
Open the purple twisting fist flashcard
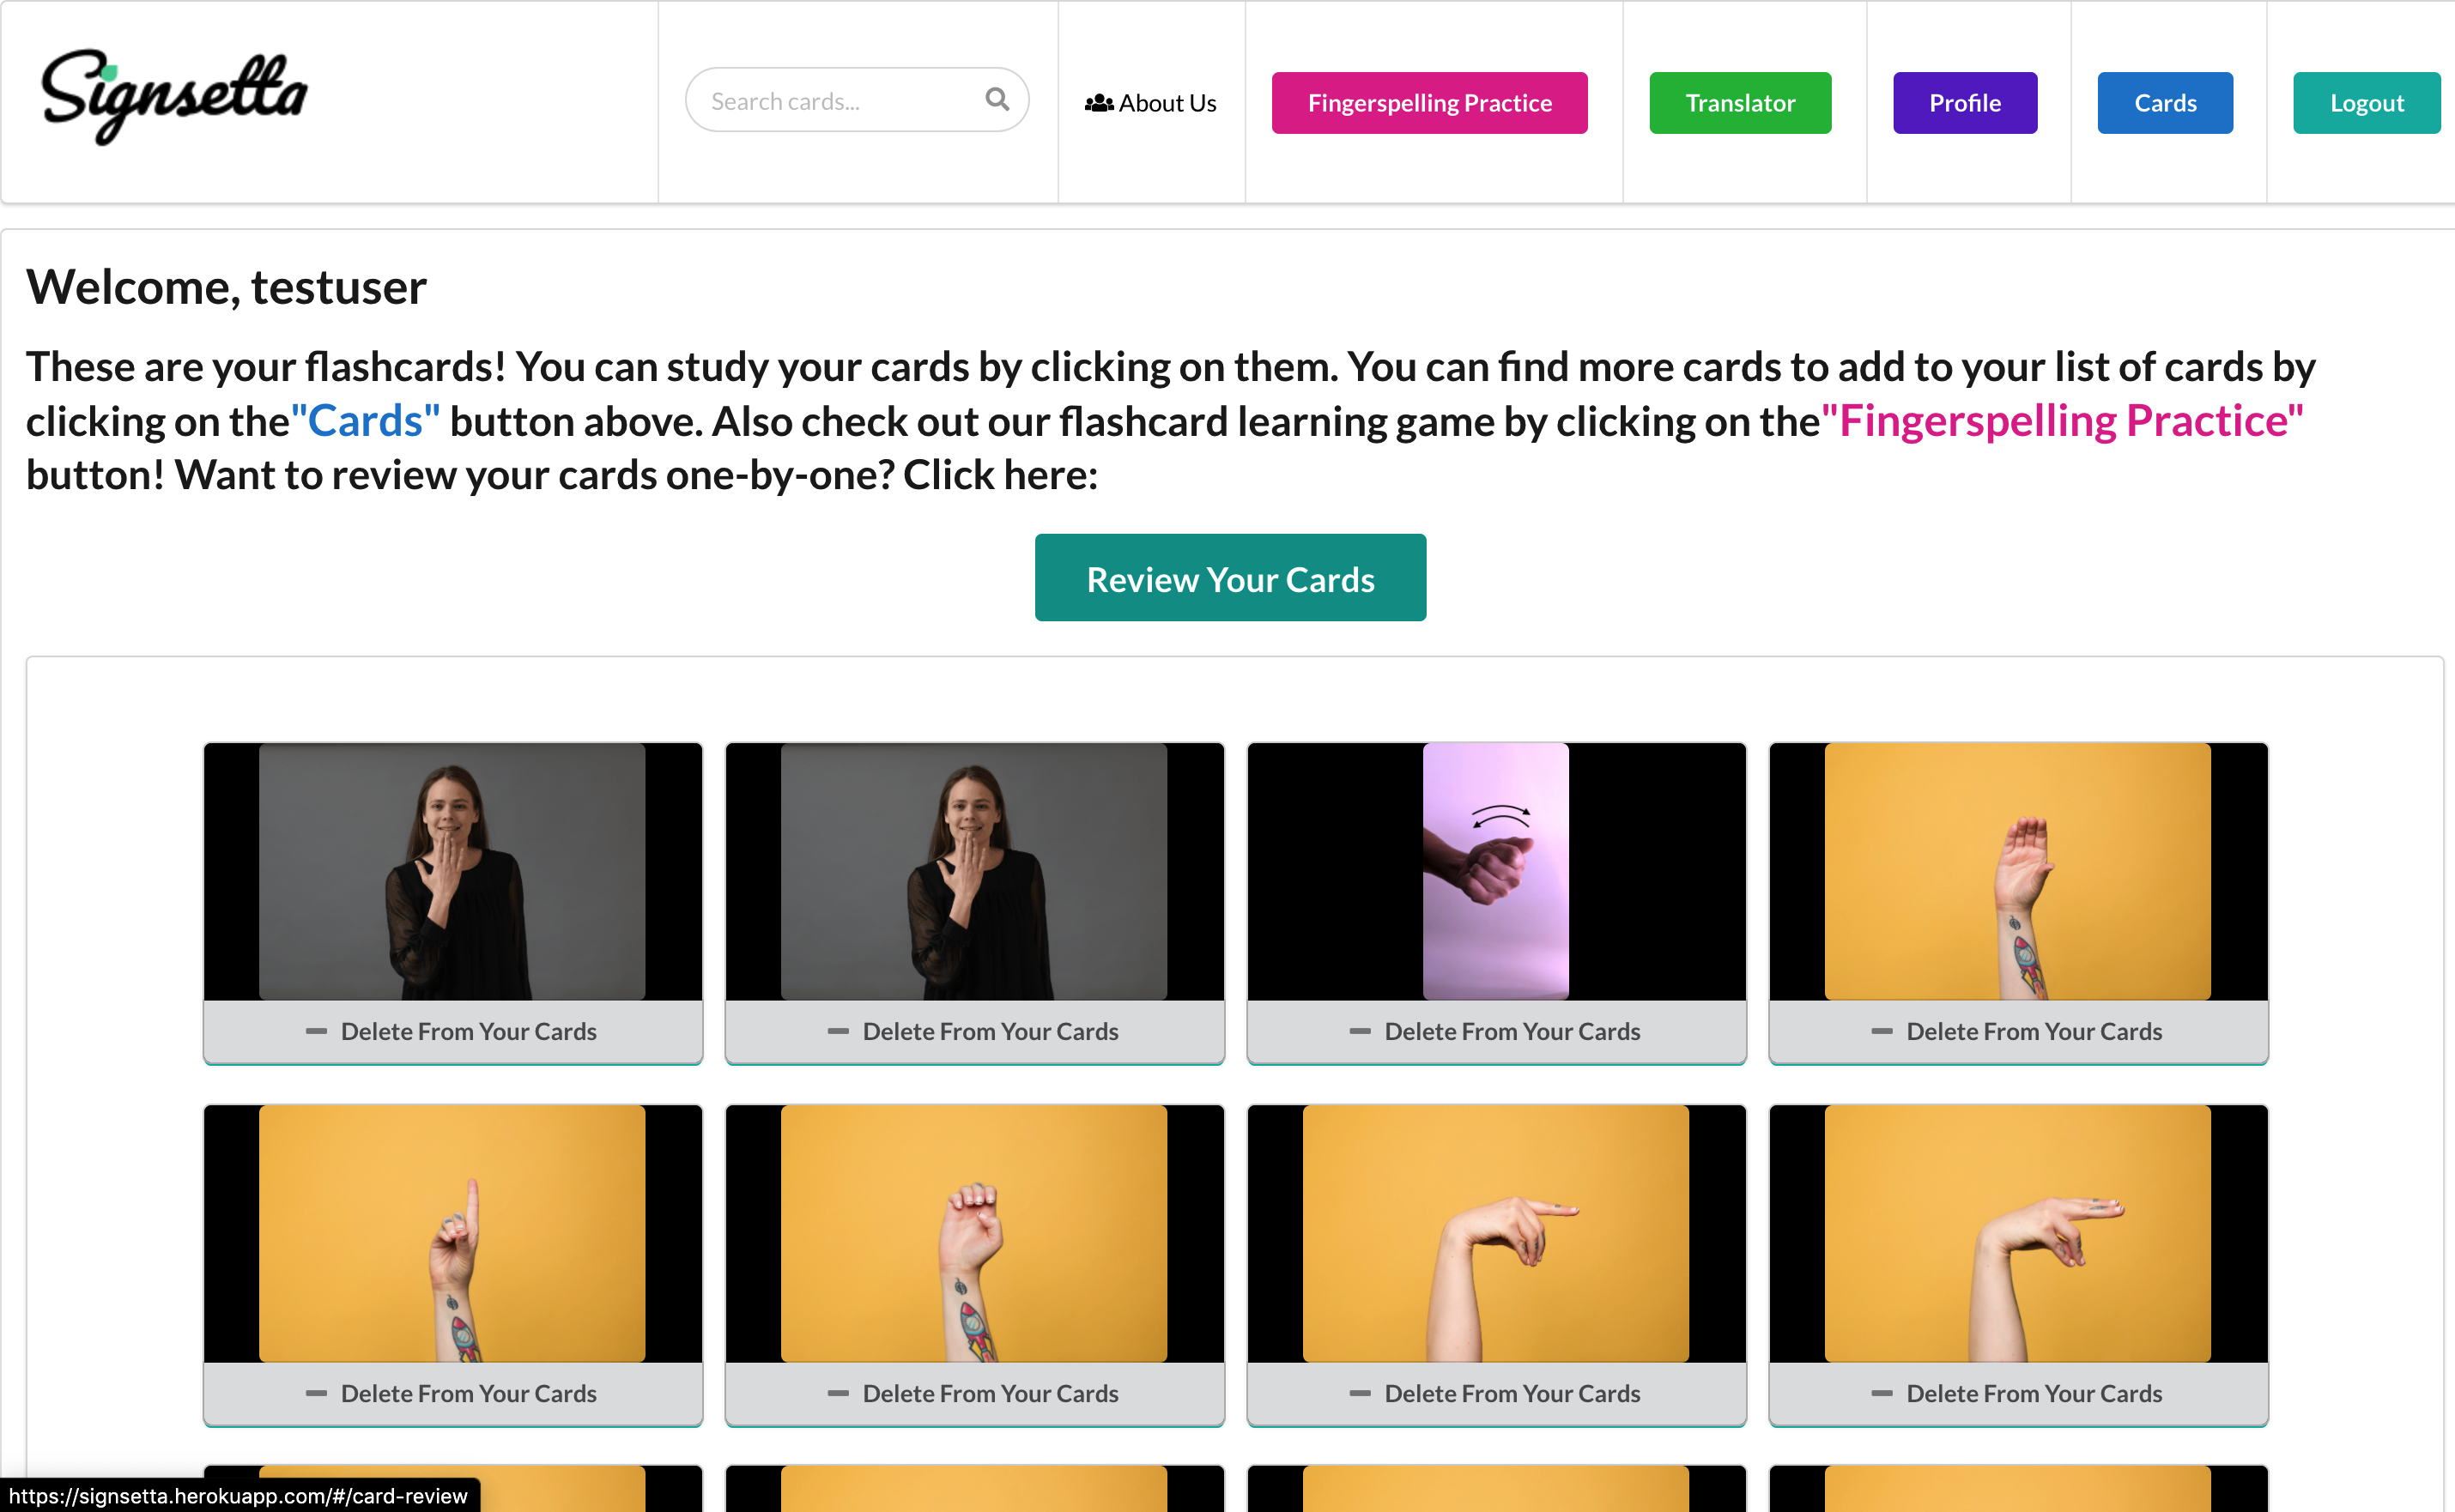coord(1496,871)
